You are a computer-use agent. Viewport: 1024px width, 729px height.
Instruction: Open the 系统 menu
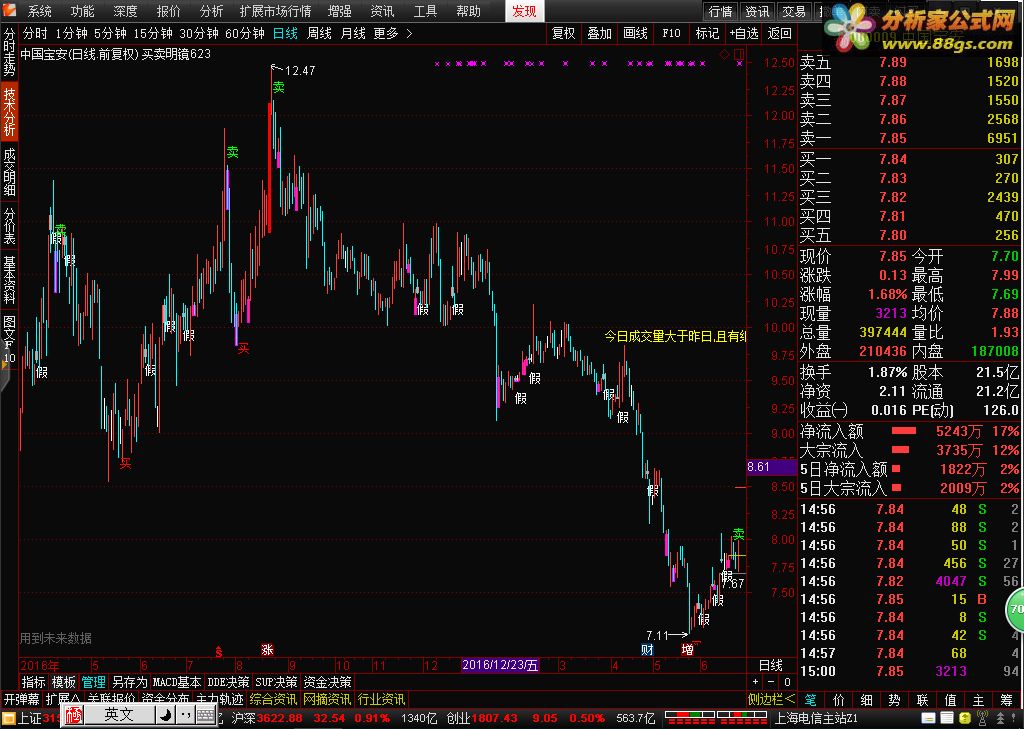[39, 11]
